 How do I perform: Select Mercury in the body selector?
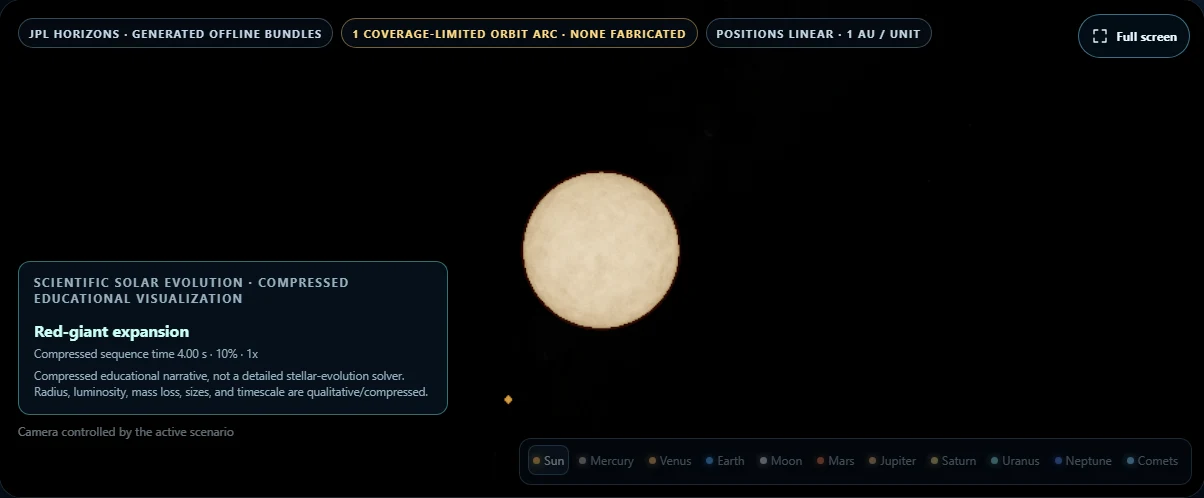click(x=606, y=461)
